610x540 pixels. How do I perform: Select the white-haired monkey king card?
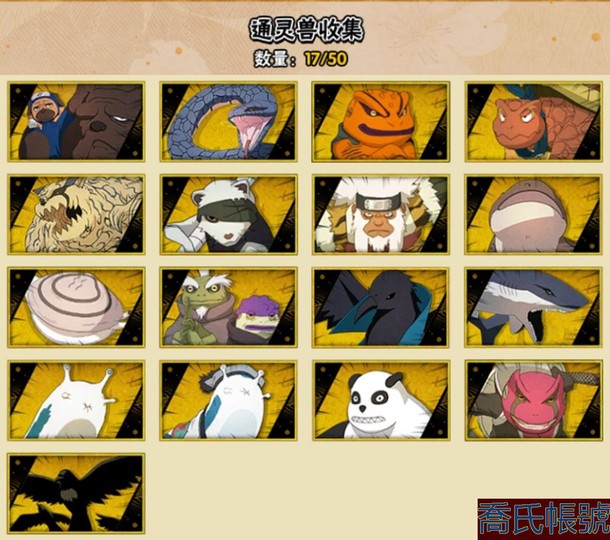click(x=380, y=215)
